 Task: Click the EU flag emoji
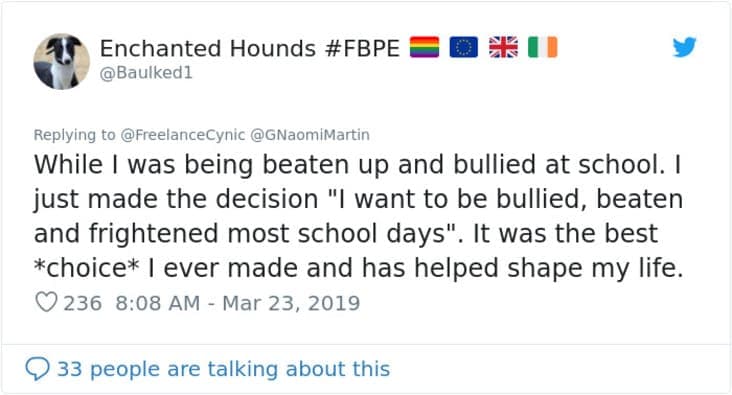(464, 47)
